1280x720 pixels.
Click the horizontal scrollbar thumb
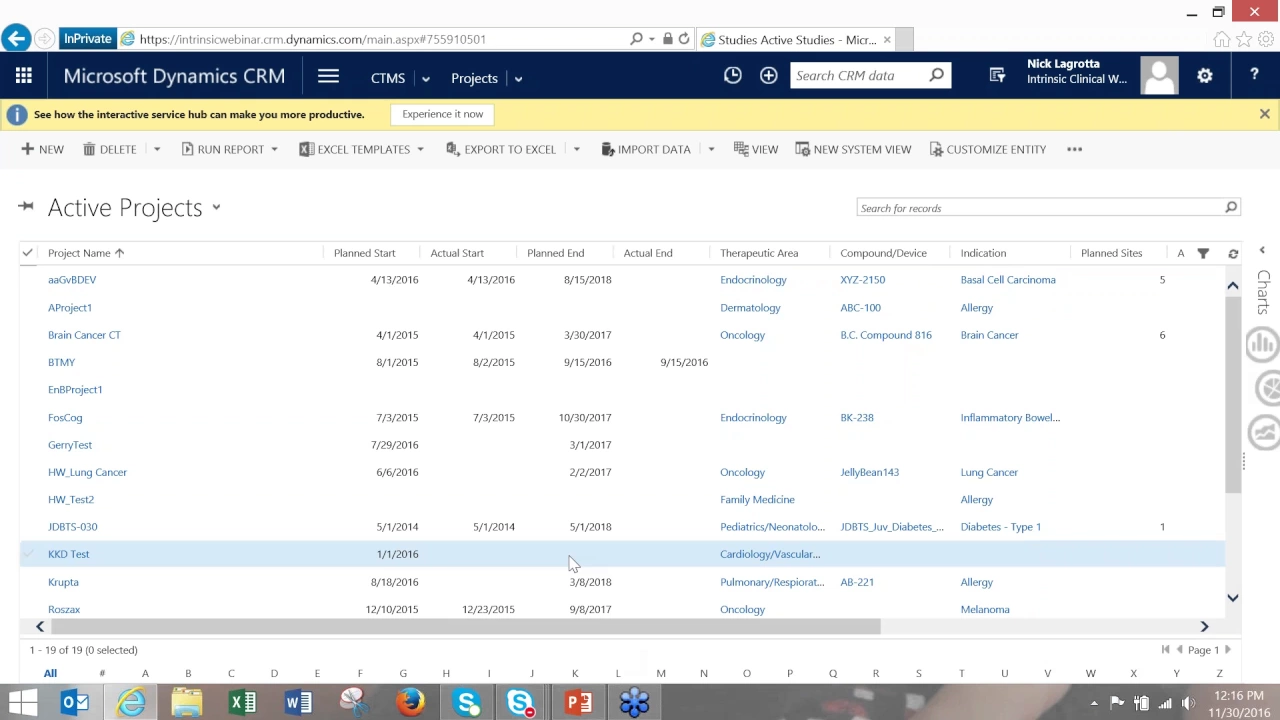pos(466,627)
